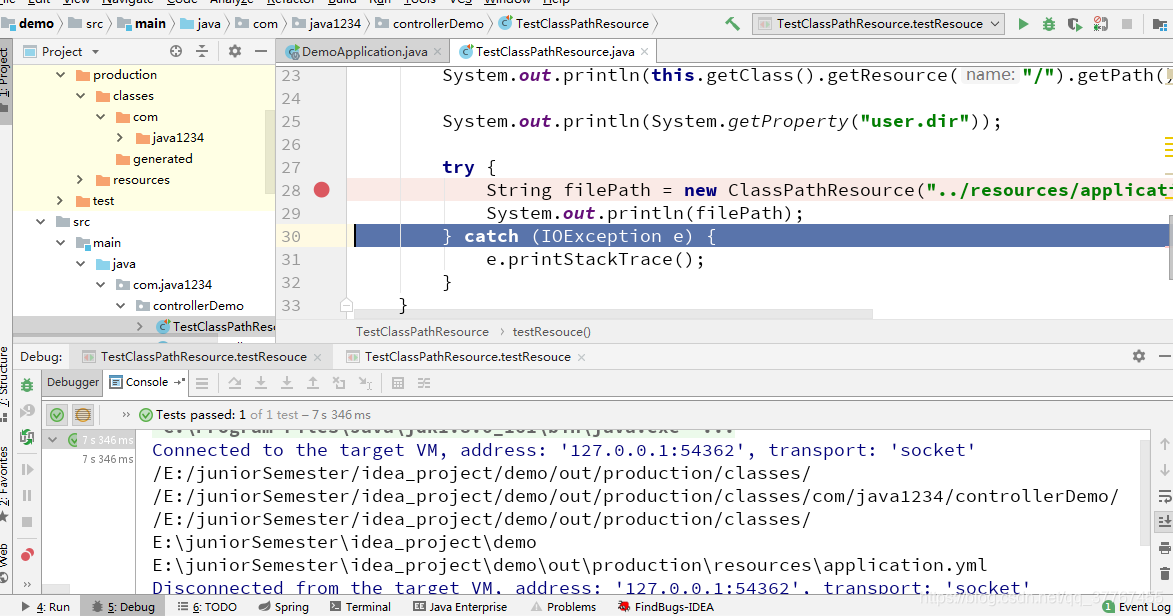Toggle show ignored tests button
1173x616 pixels.
(83, 414)
